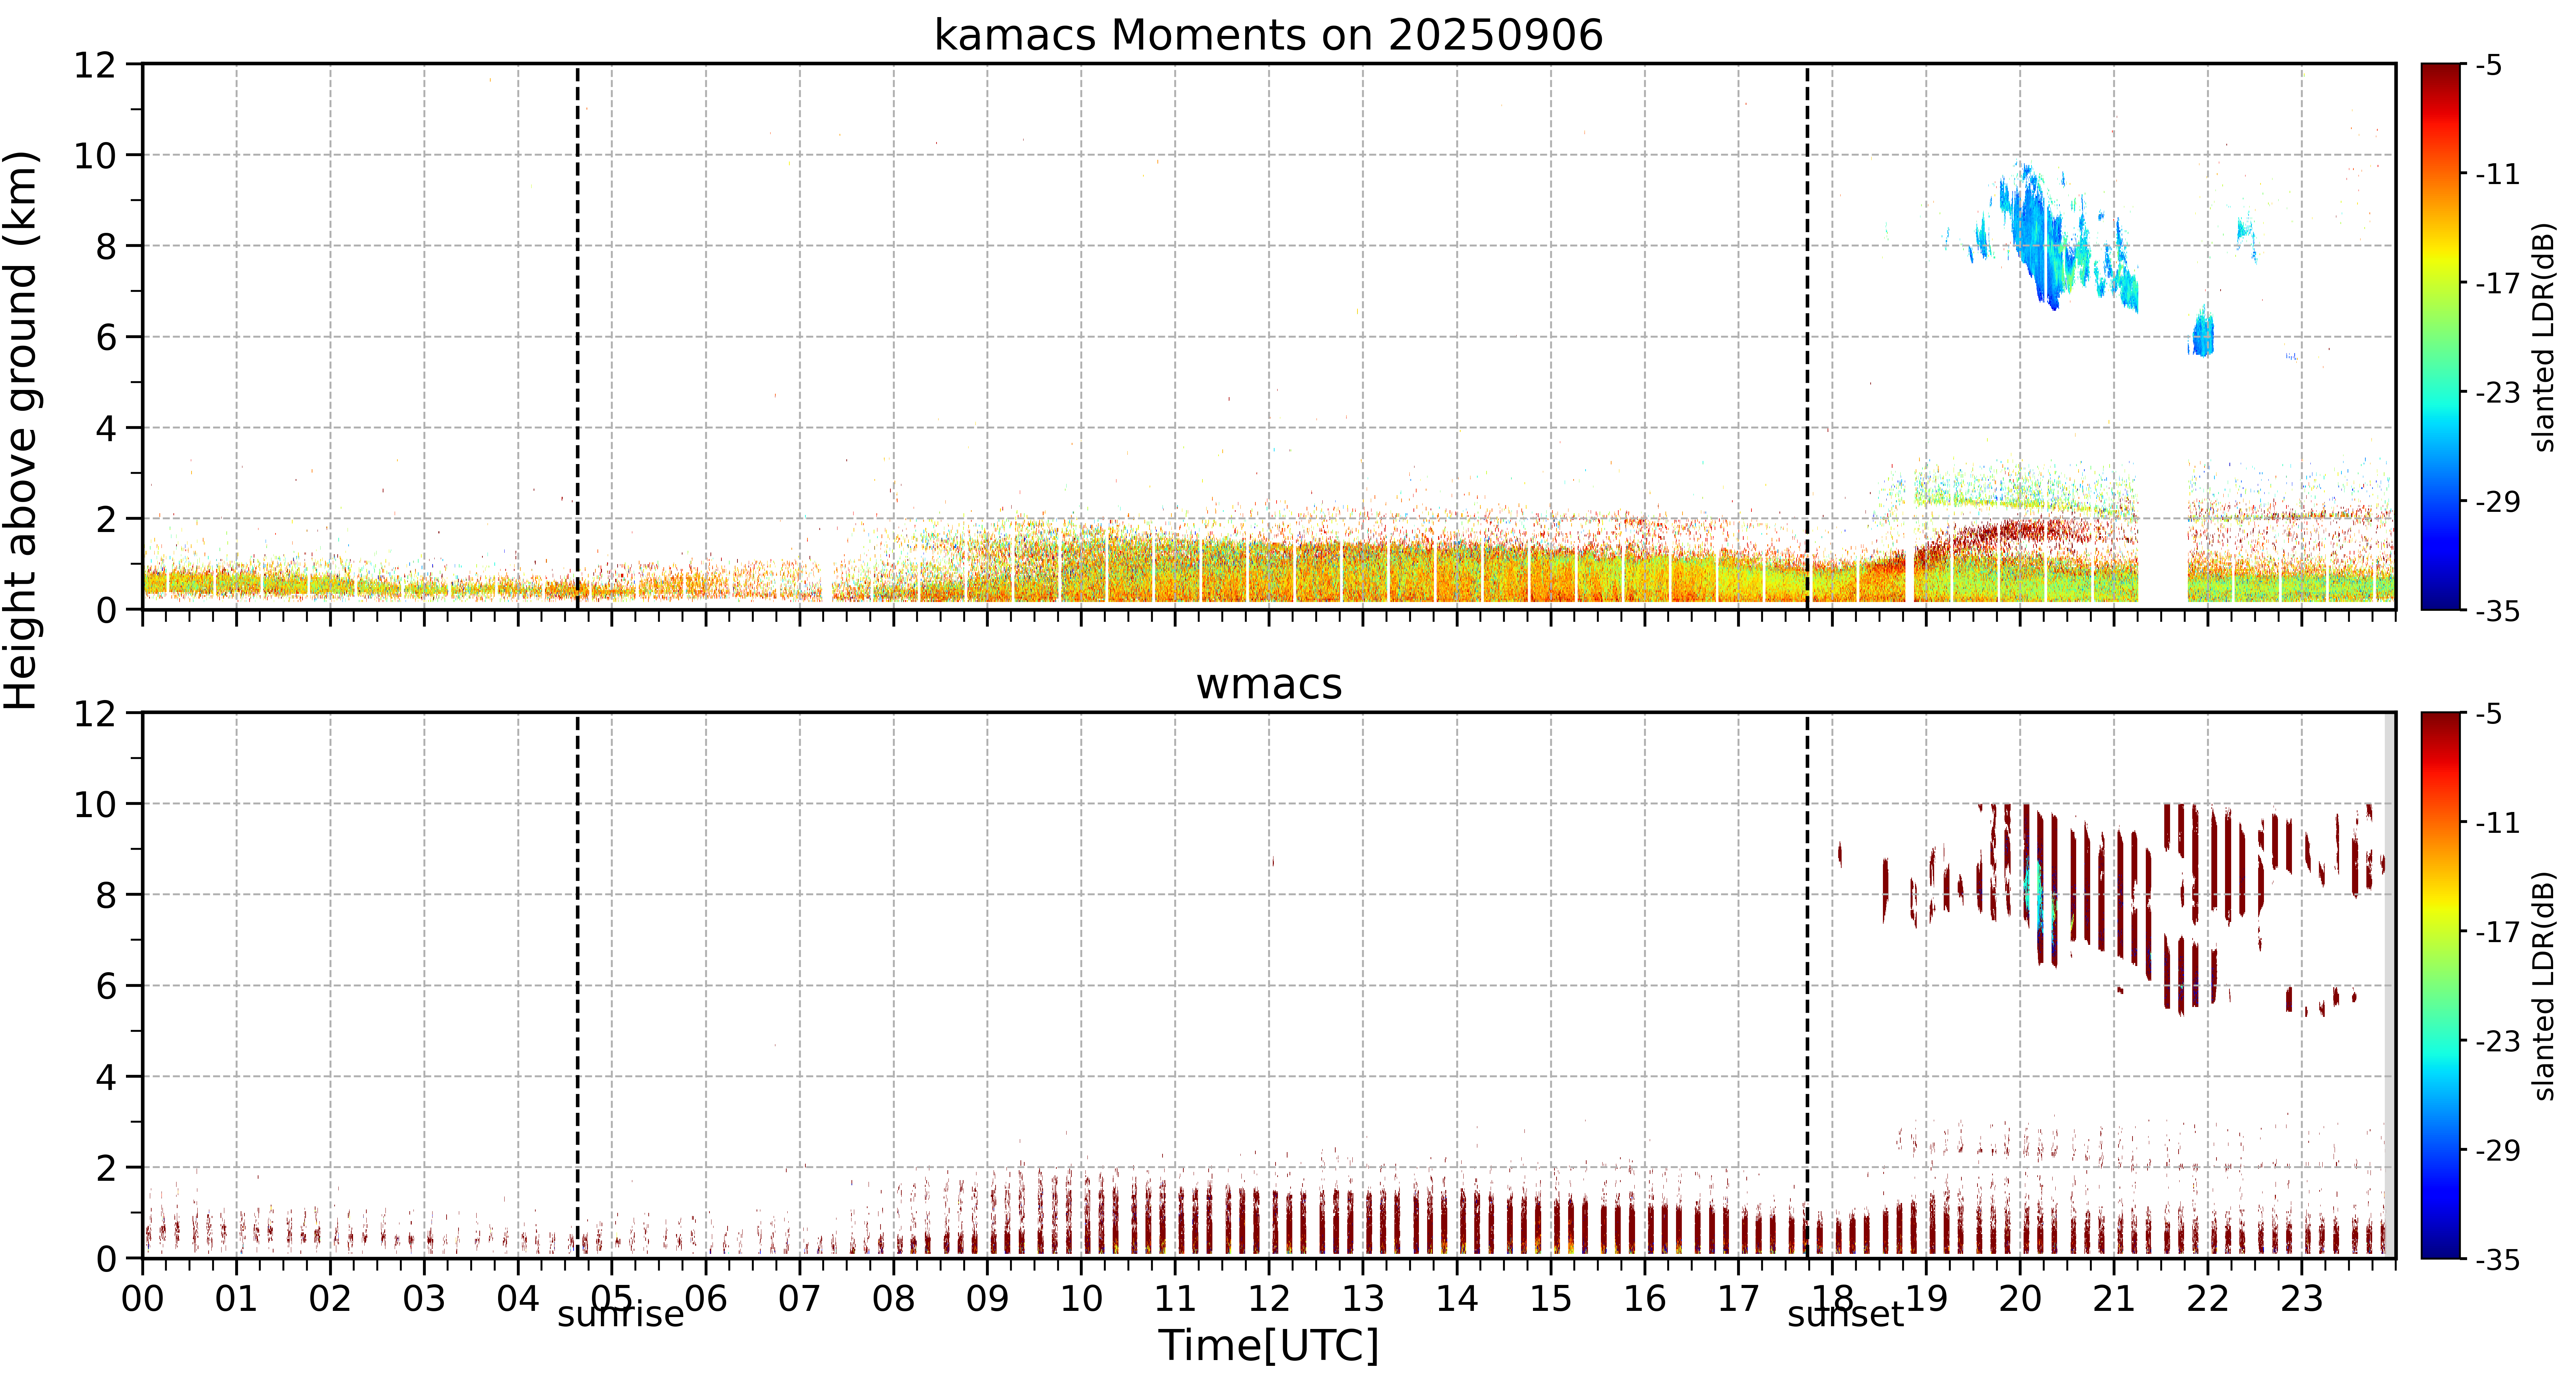The width and height of the screenshot is (2576, 1386).
Task: Click the '07' hour tick label
Action: 800,1299
